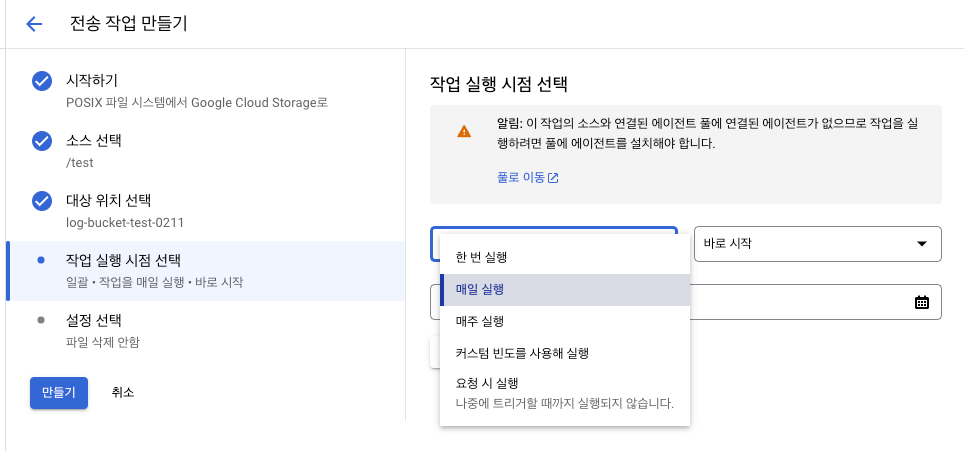Click the checkmark icon beside 소스 선택
The width and height of the screenshot is (964, 451).
[x=41, y=141]
